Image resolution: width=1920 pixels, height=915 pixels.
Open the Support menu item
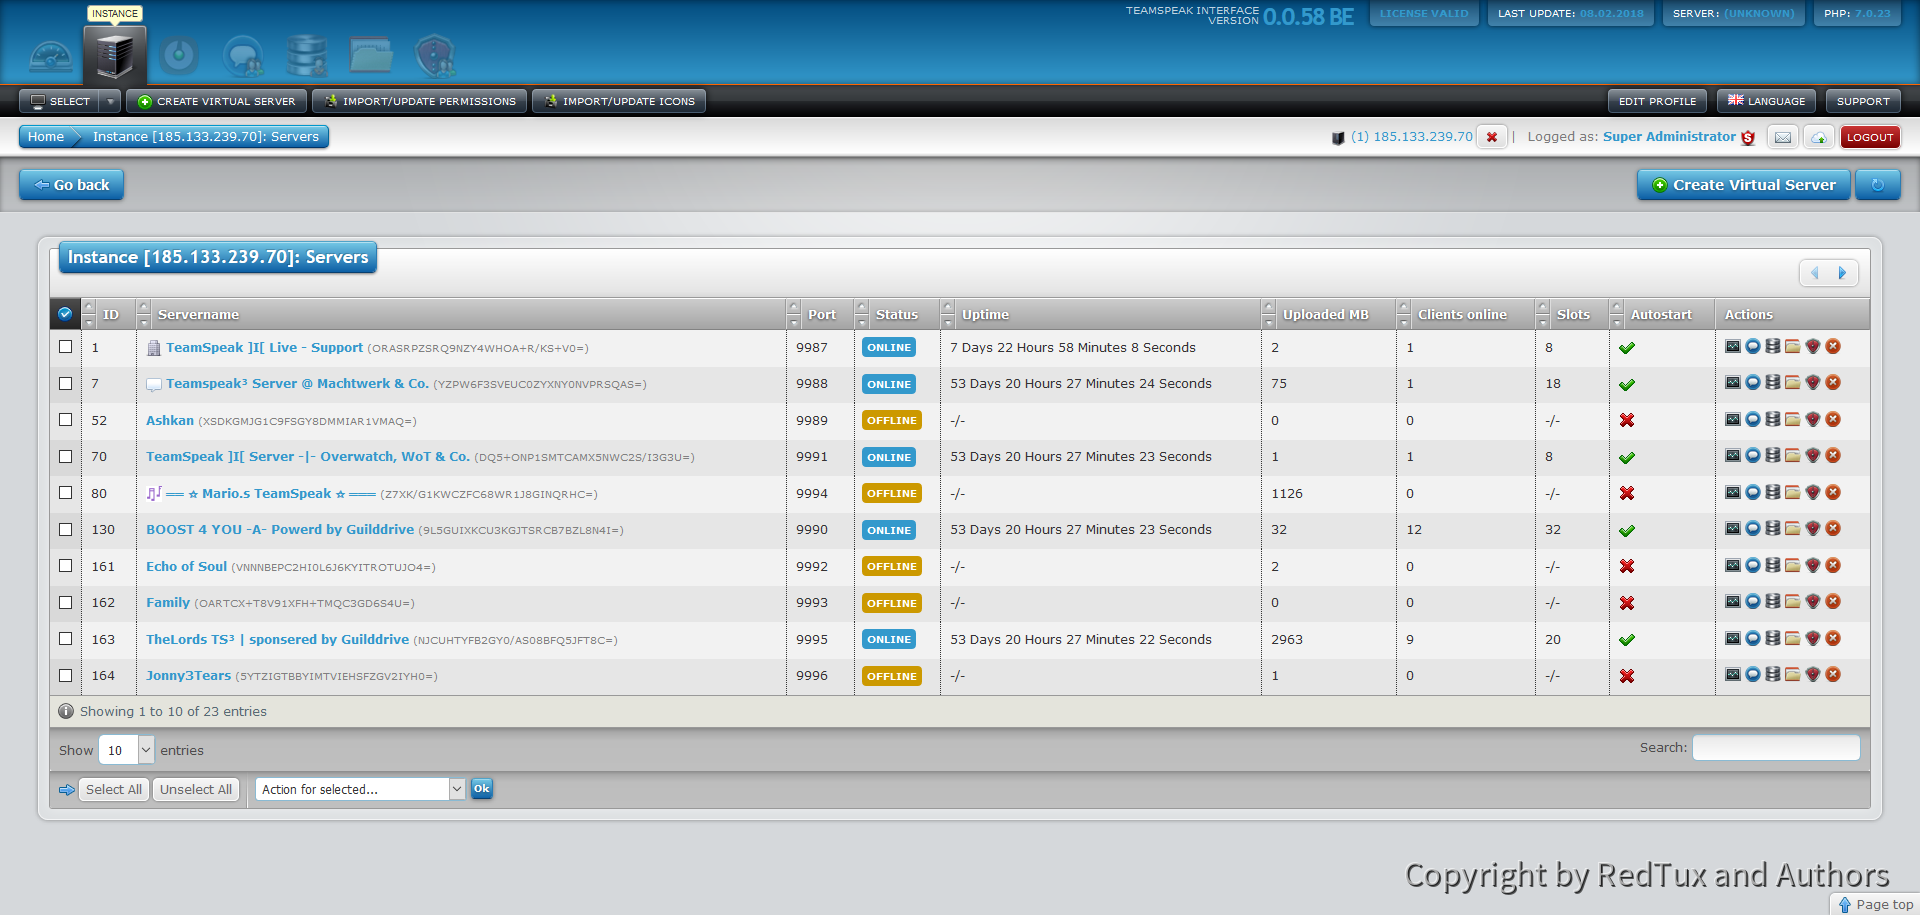1863,101
